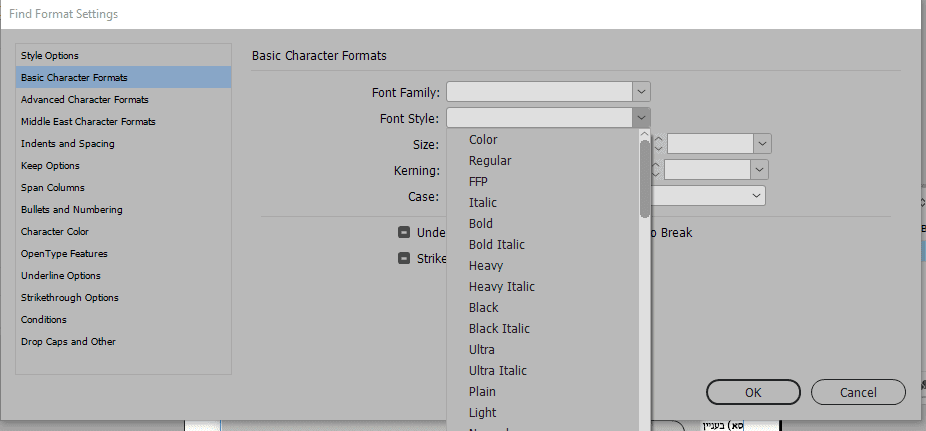Open the Style Options section

click(50, 55)
